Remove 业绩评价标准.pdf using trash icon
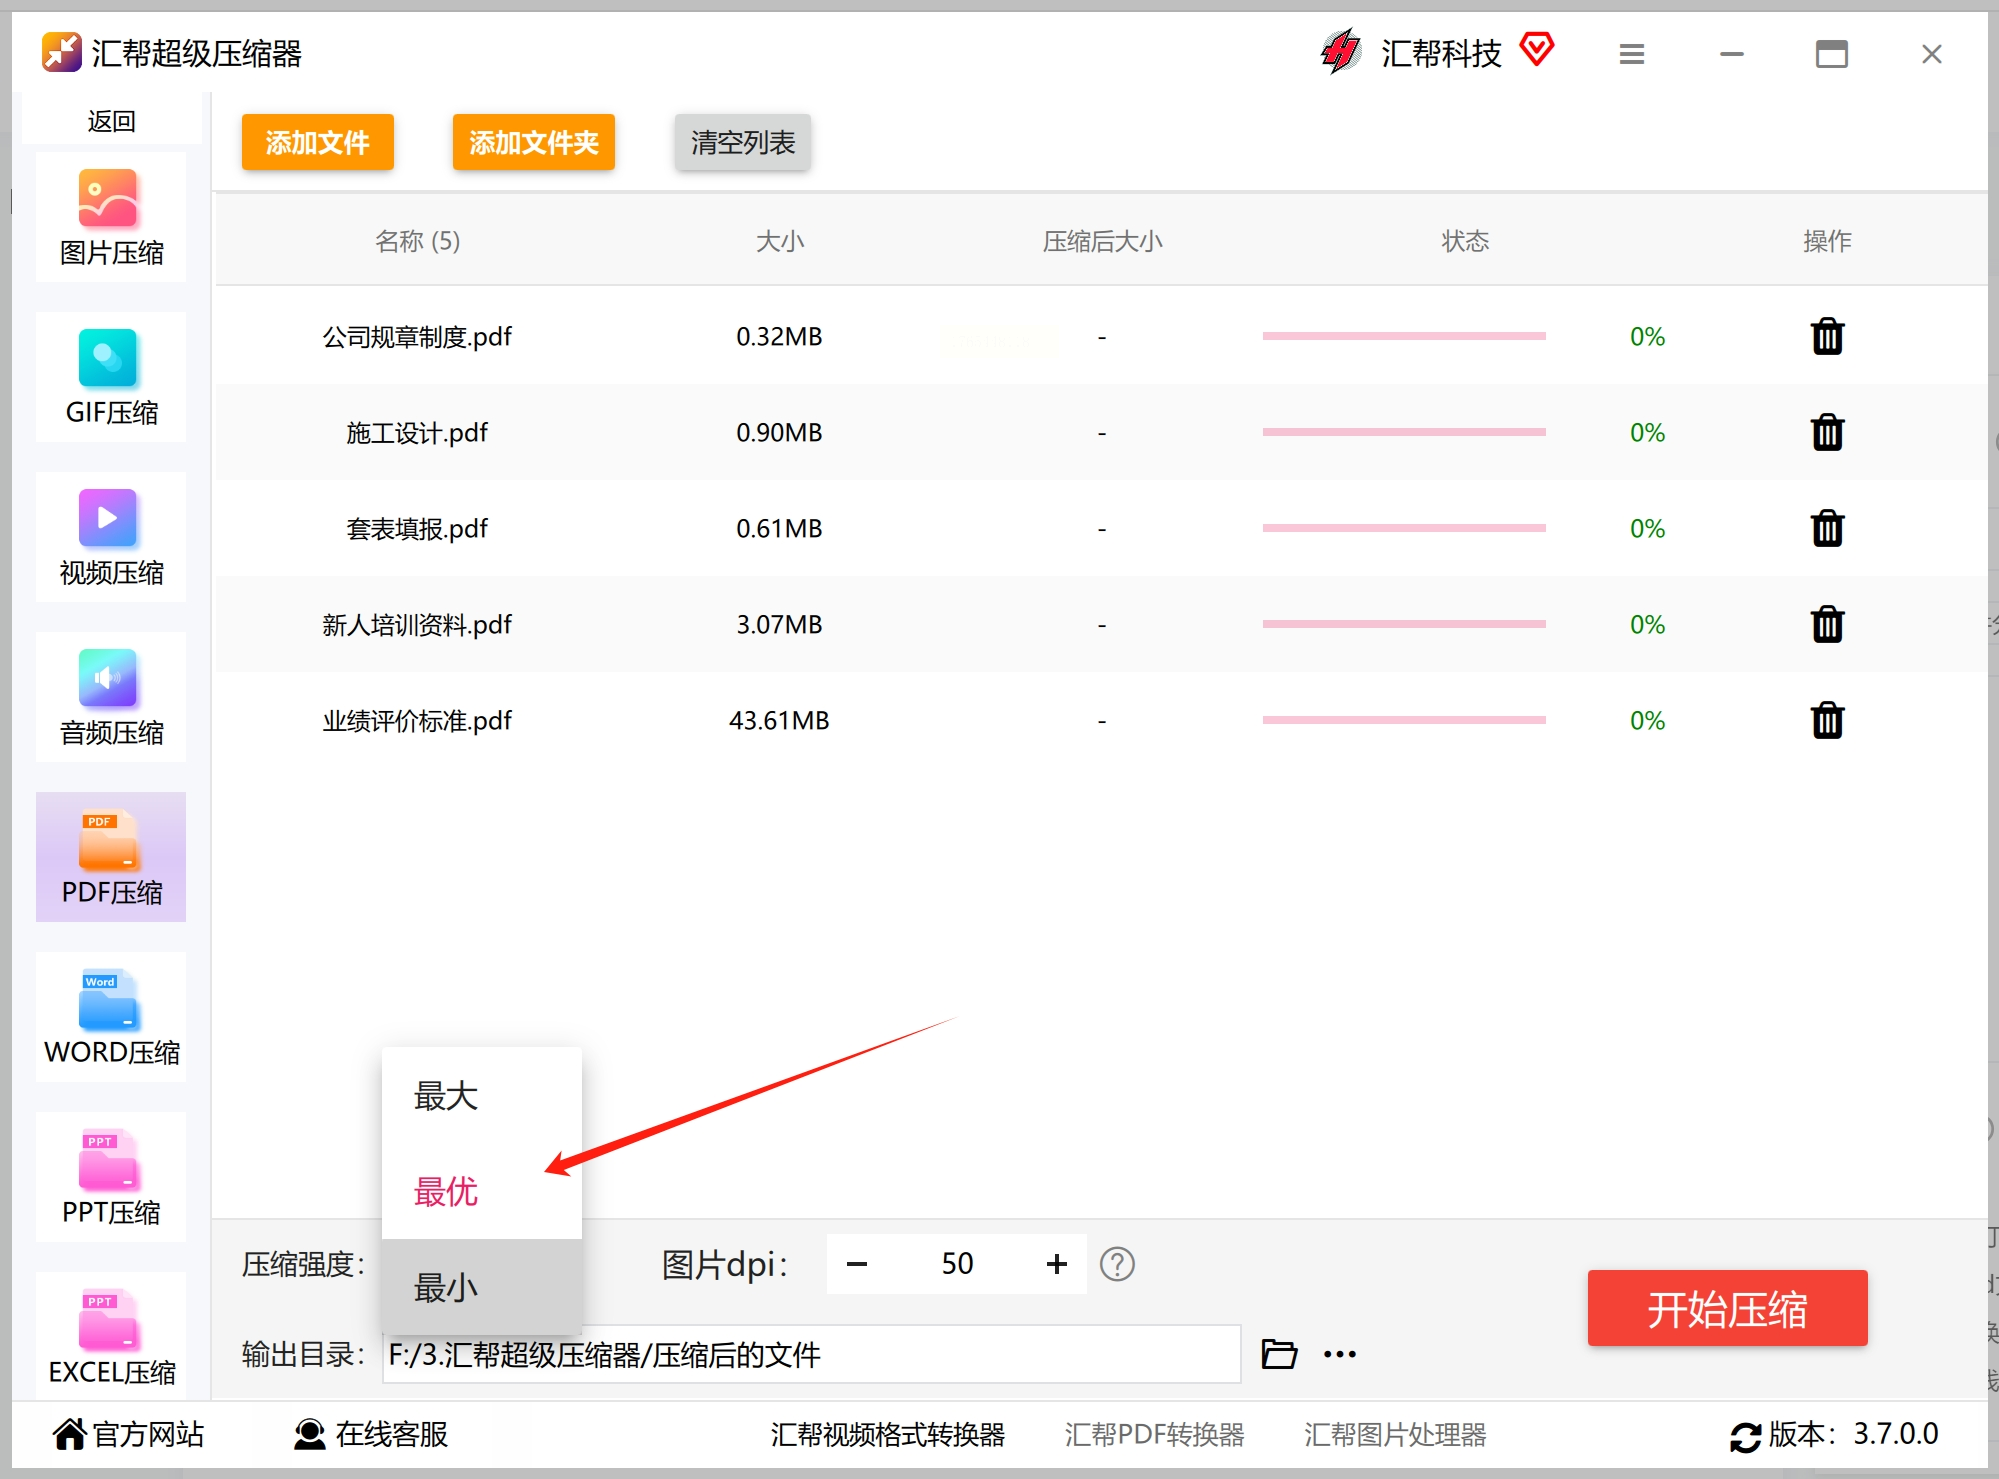The height and width of the screenshot is (1479, 1999). (x=1827, y=721)
